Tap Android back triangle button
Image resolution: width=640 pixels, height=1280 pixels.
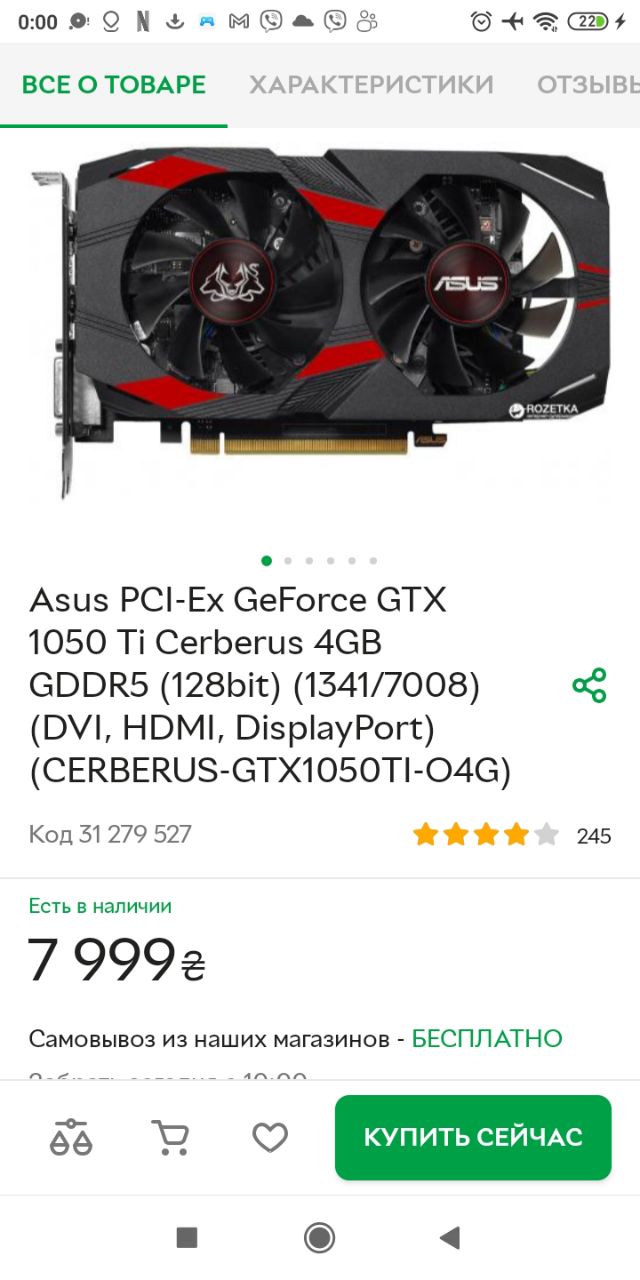[x=450, y=1238]
